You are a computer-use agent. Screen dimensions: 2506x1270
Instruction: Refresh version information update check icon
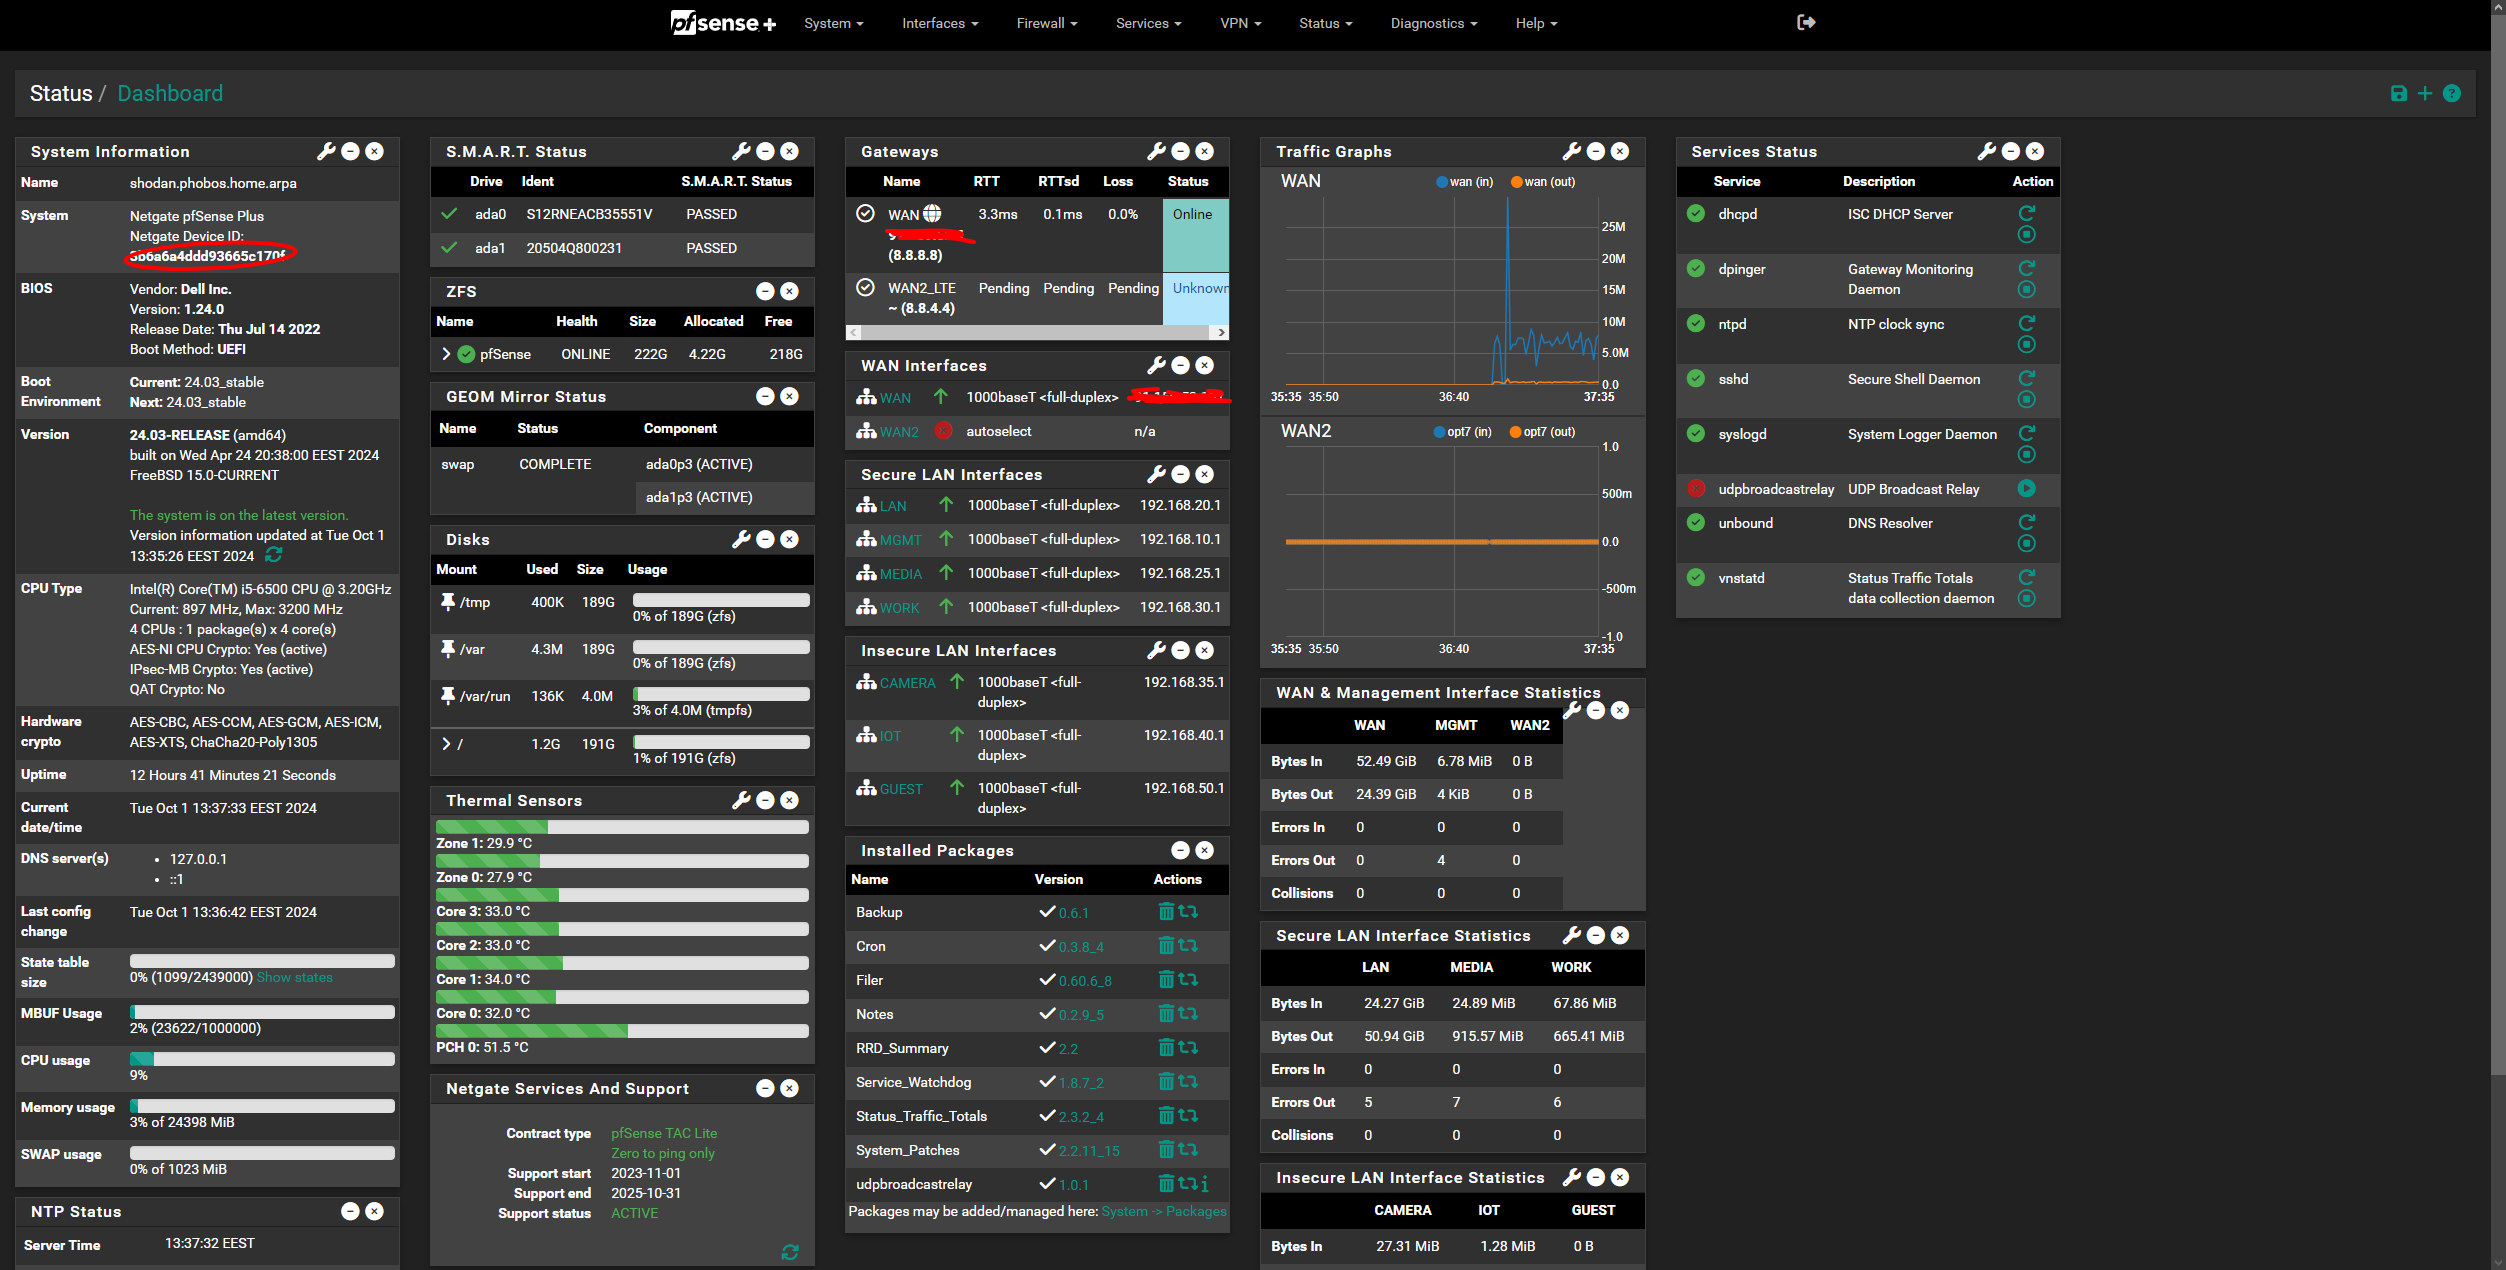pyautogui.click(x=274, y=554)
